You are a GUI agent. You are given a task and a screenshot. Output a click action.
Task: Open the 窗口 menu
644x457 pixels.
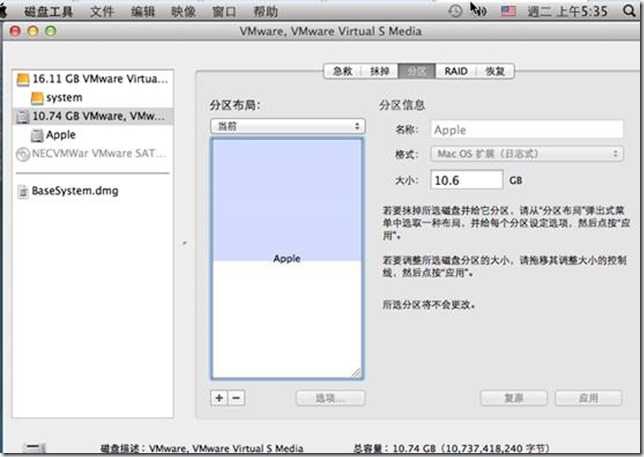coord(224,11)
